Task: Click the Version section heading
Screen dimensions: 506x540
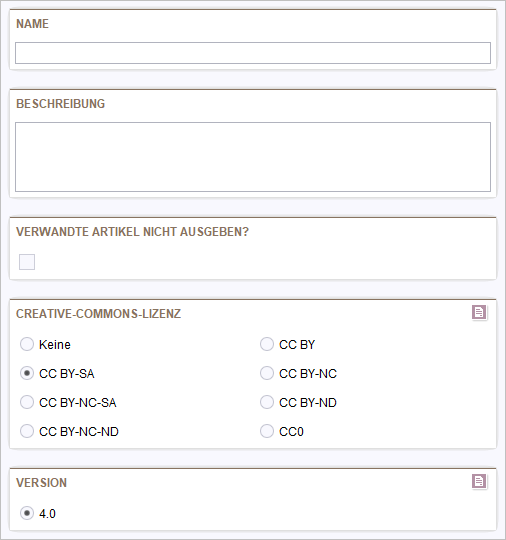Action: pos(41,483)
